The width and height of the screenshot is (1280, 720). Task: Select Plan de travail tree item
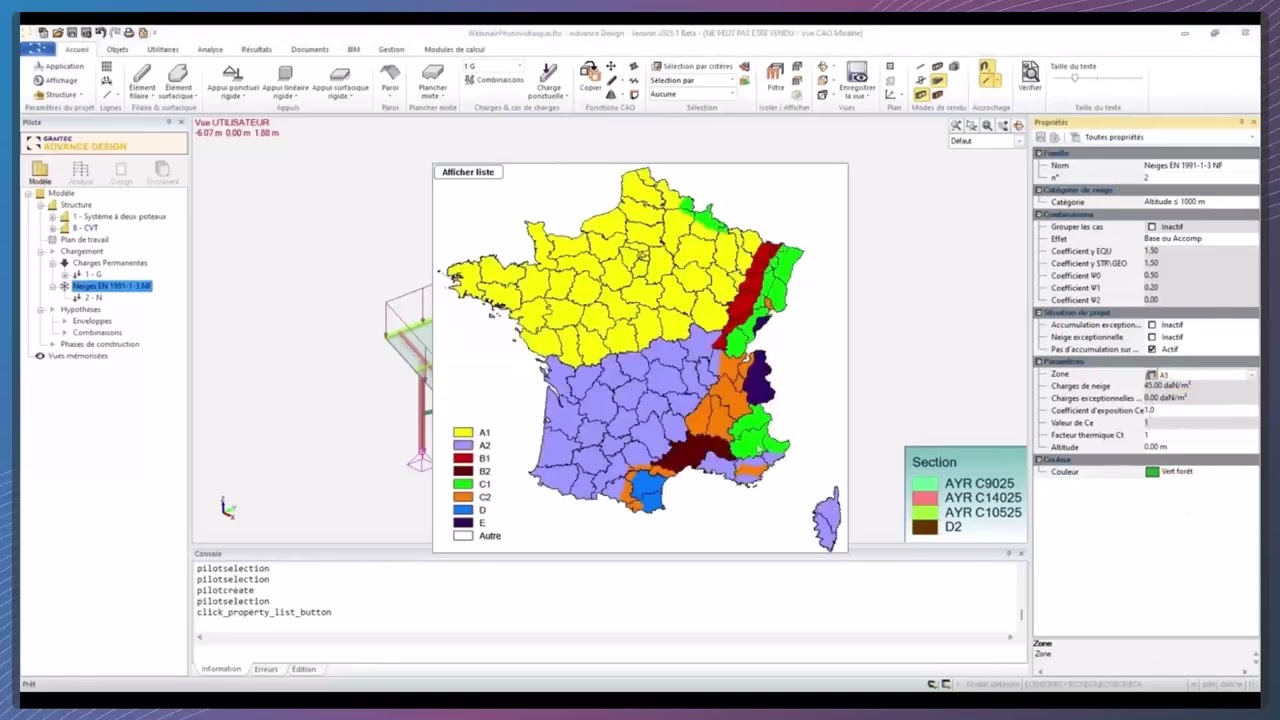click(84, 240)
